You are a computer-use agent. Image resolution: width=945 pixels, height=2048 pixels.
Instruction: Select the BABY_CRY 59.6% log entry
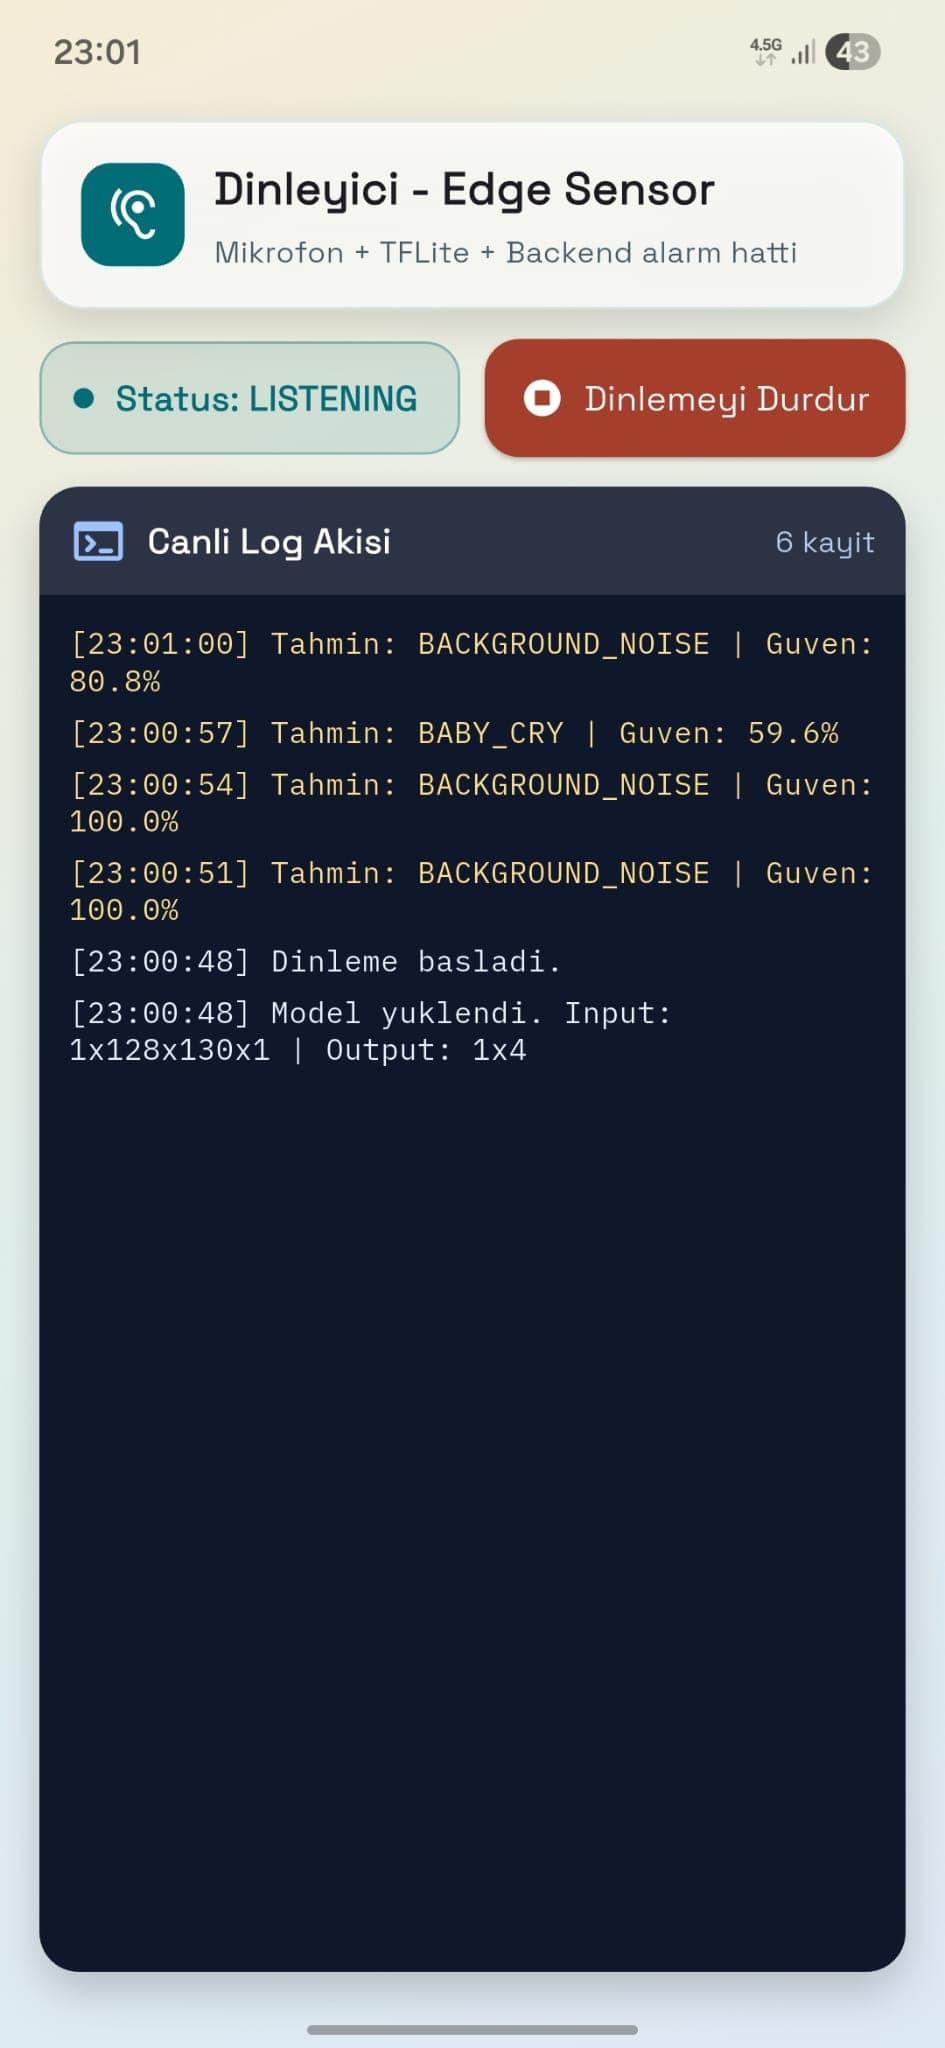click(455, 733)
